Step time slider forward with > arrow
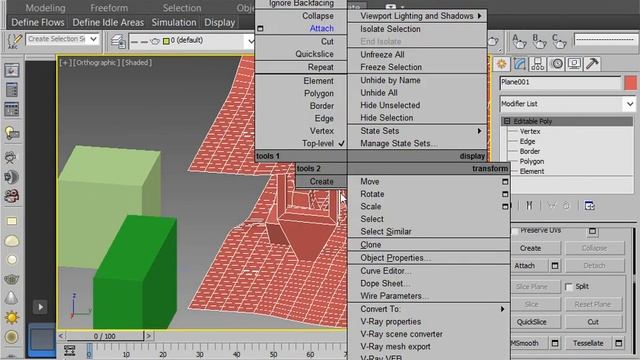Image resolution: width=640 pixels, height=360 pixels. coord(149,336)
